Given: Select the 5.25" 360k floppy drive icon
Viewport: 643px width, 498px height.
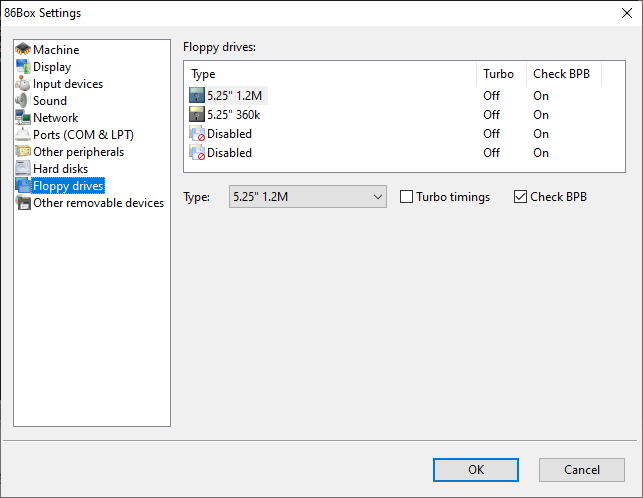Looking at the screenshot, I should point(197,114).
